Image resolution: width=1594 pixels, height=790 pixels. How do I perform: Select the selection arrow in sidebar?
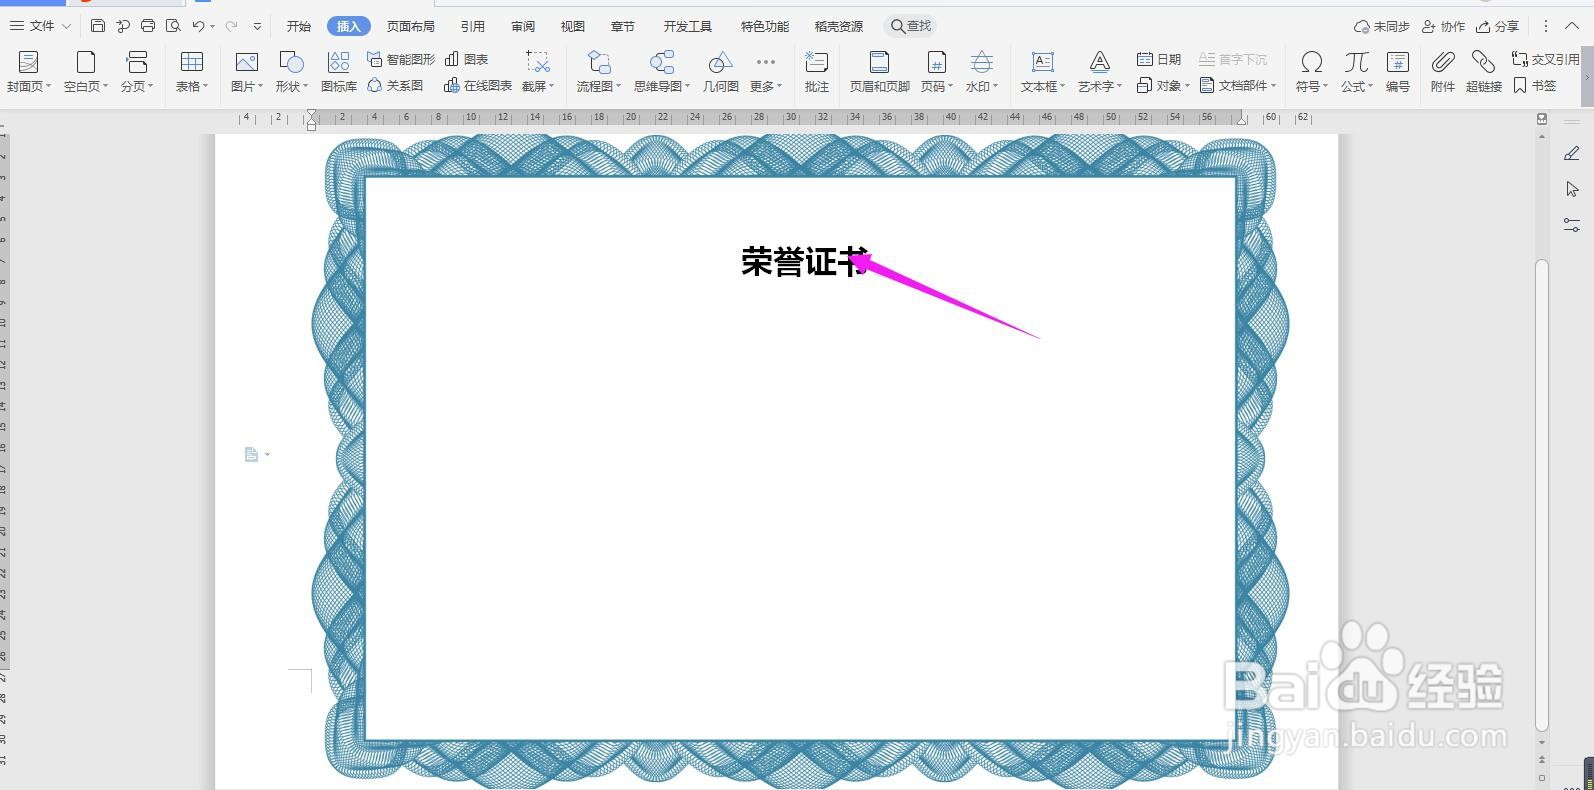click(1572, 189)
